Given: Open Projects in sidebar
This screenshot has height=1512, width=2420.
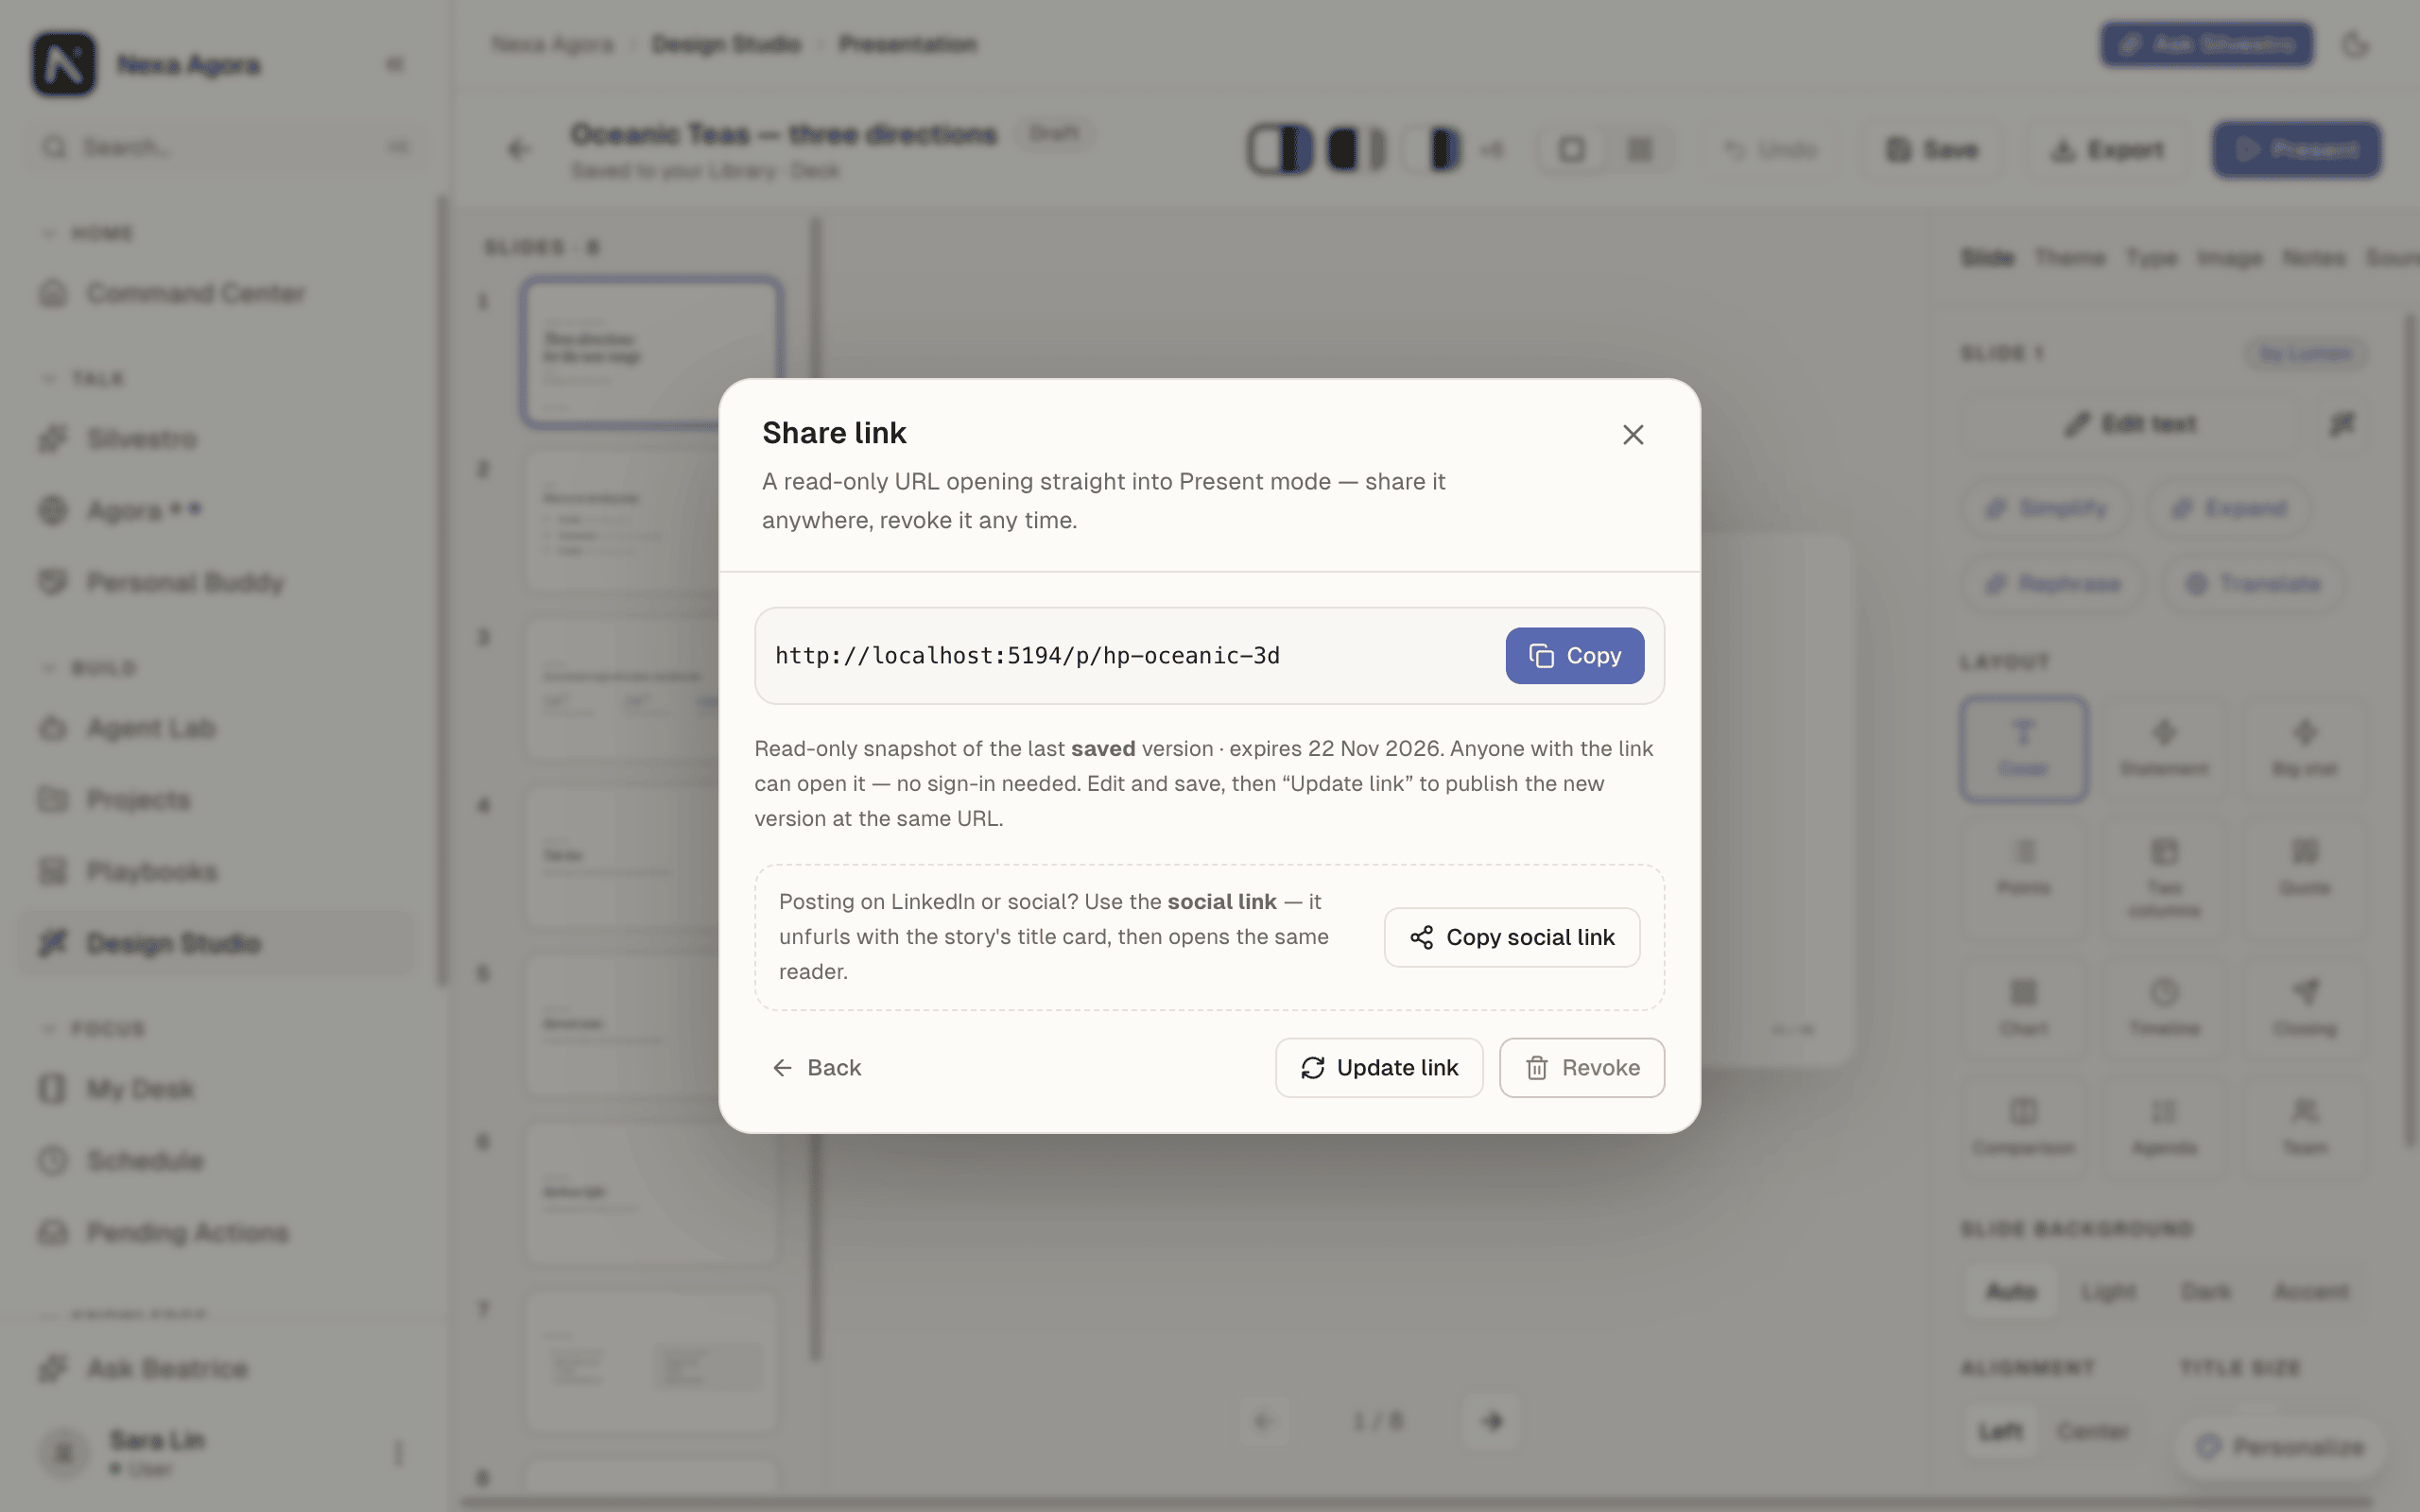Looking at the screenshot, I should coord(216,800).
